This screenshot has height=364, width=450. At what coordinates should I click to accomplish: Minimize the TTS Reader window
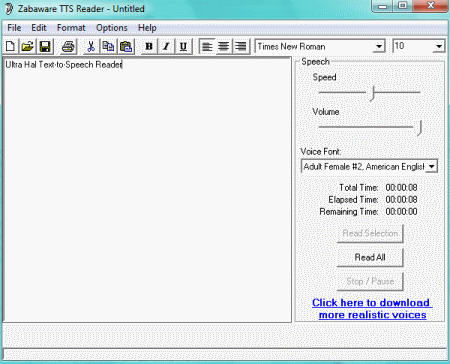382,6
